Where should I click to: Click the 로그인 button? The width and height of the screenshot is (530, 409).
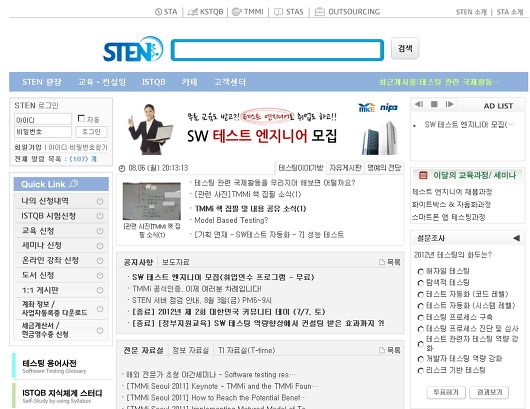[x=91, y=131]
